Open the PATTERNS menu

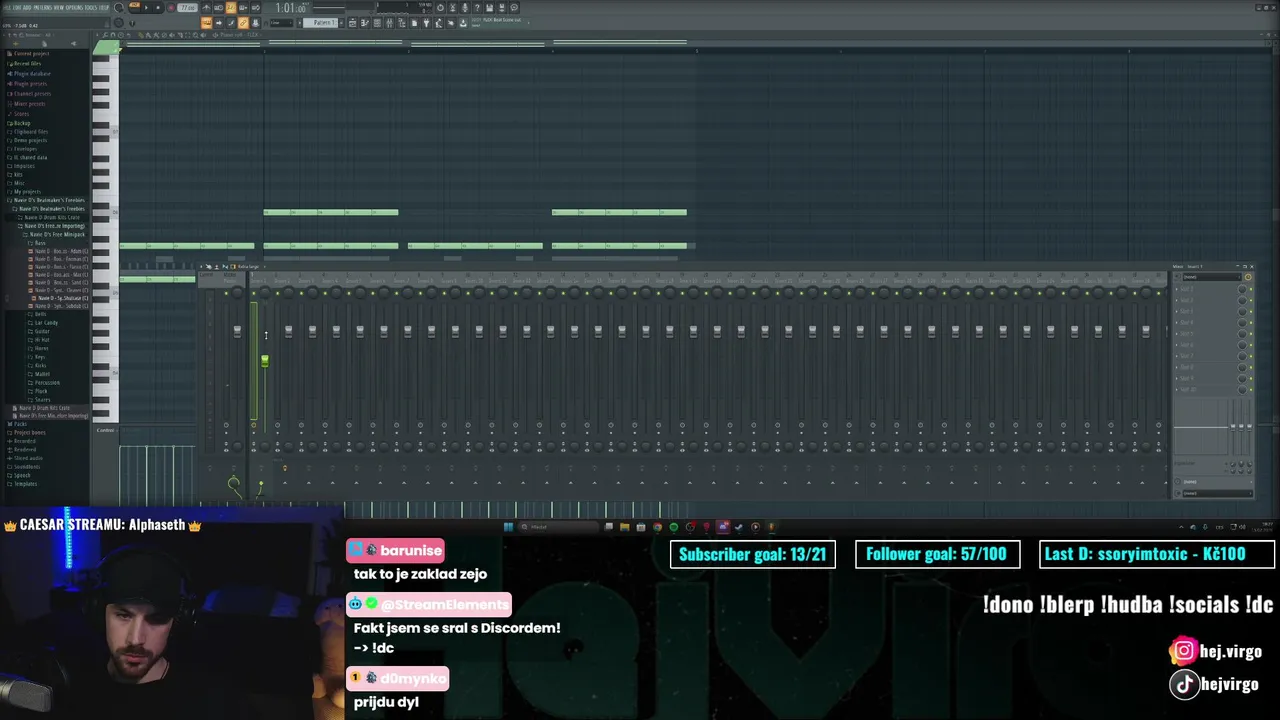point(43,8)
